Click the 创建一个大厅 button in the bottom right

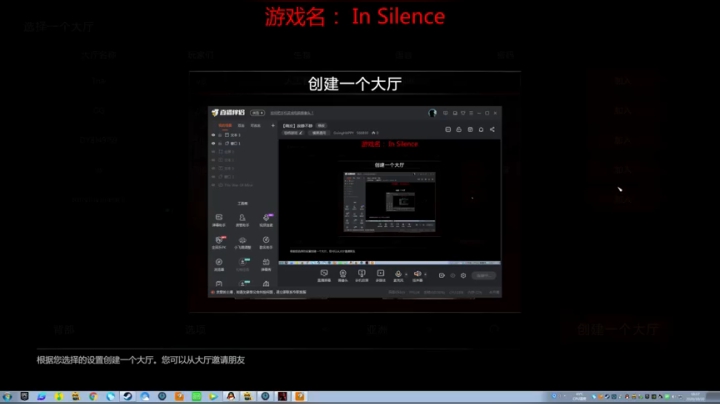point(618,329)
